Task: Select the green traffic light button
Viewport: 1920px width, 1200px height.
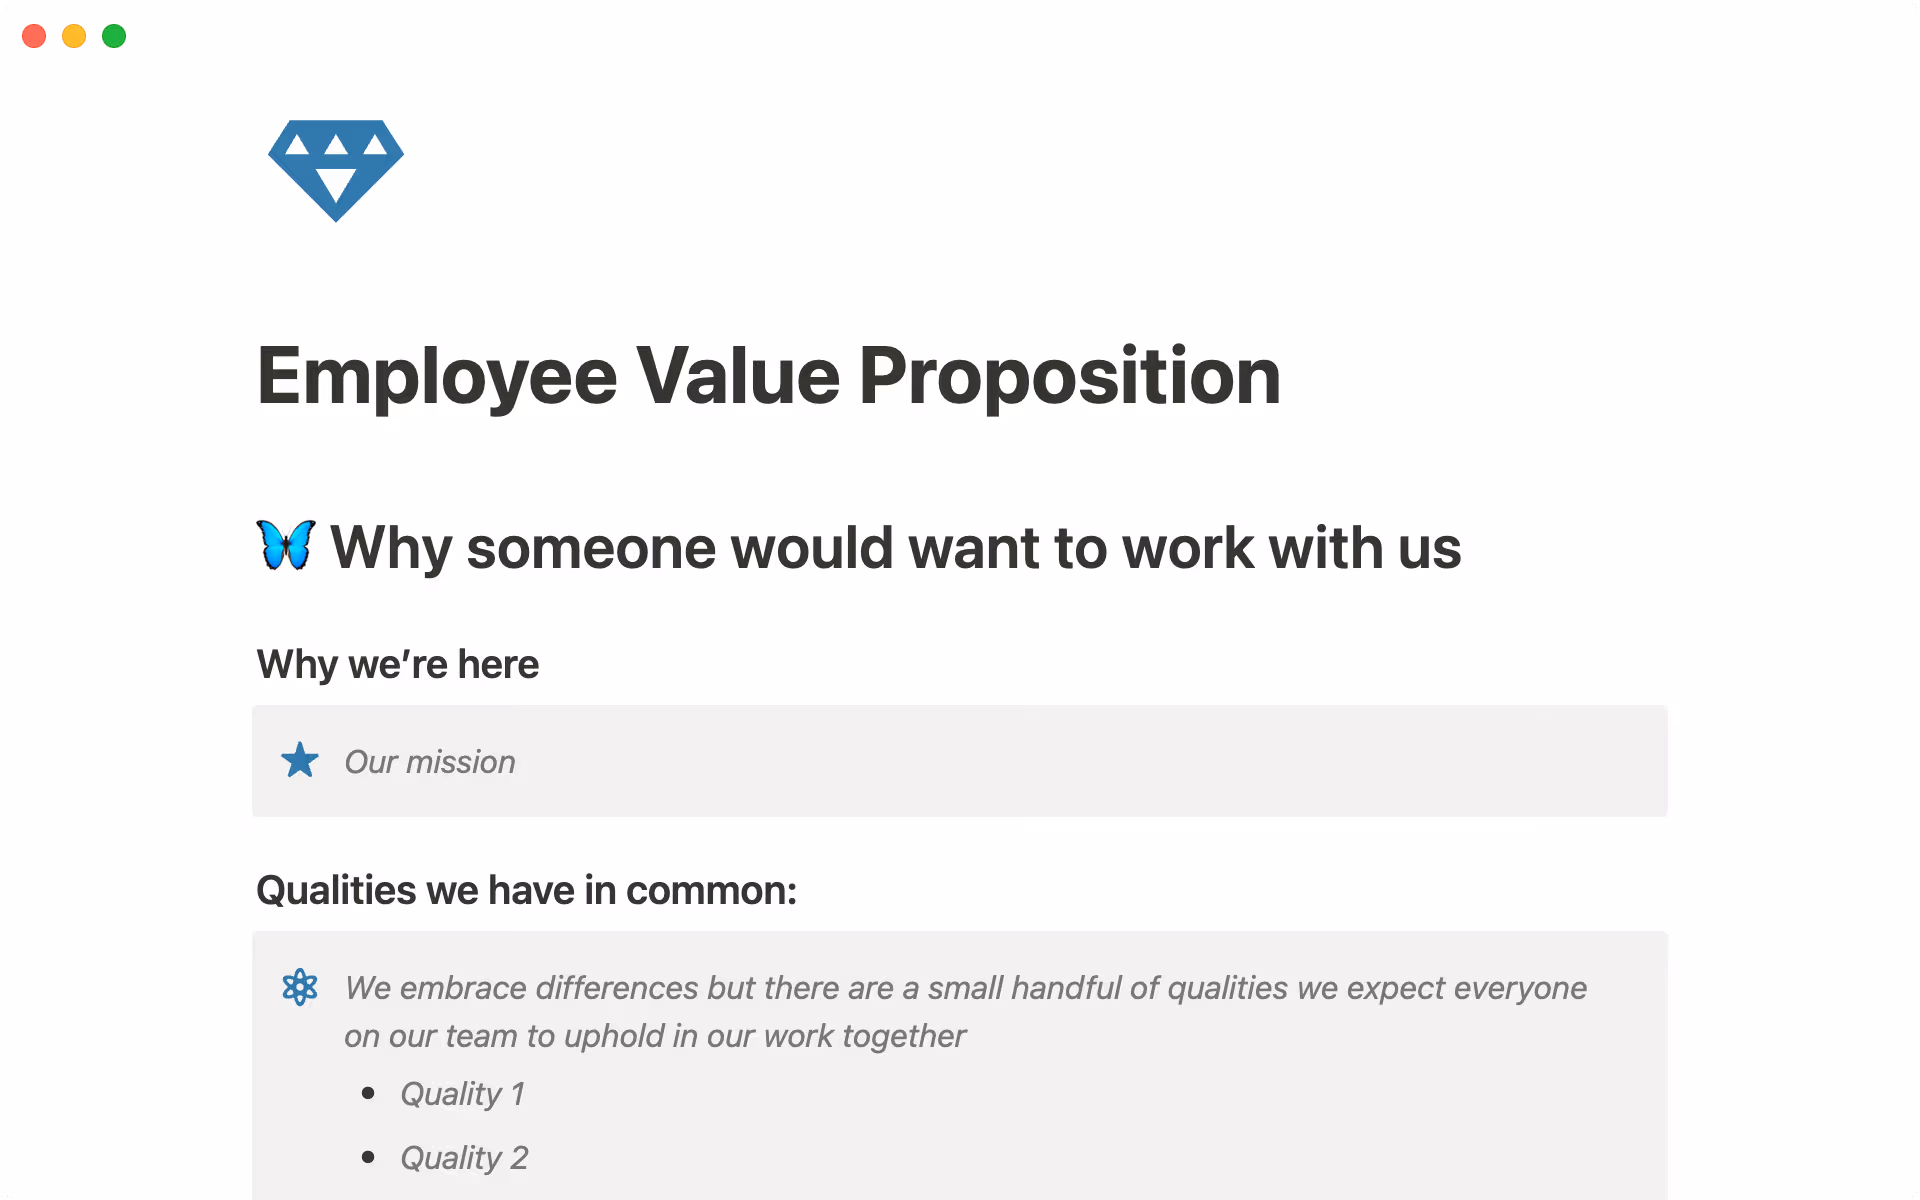Action: pyautogui.click(x=114, y=36)
